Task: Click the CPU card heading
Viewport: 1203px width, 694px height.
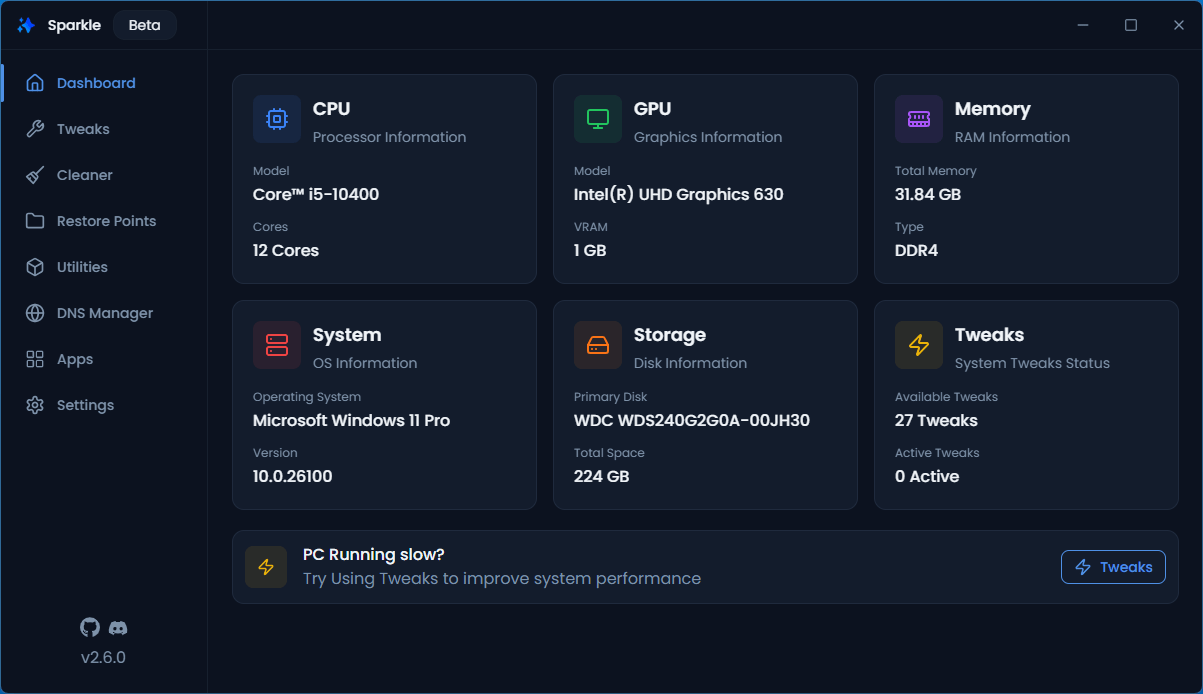Action: pyautogui.click(x=332, y=109)
